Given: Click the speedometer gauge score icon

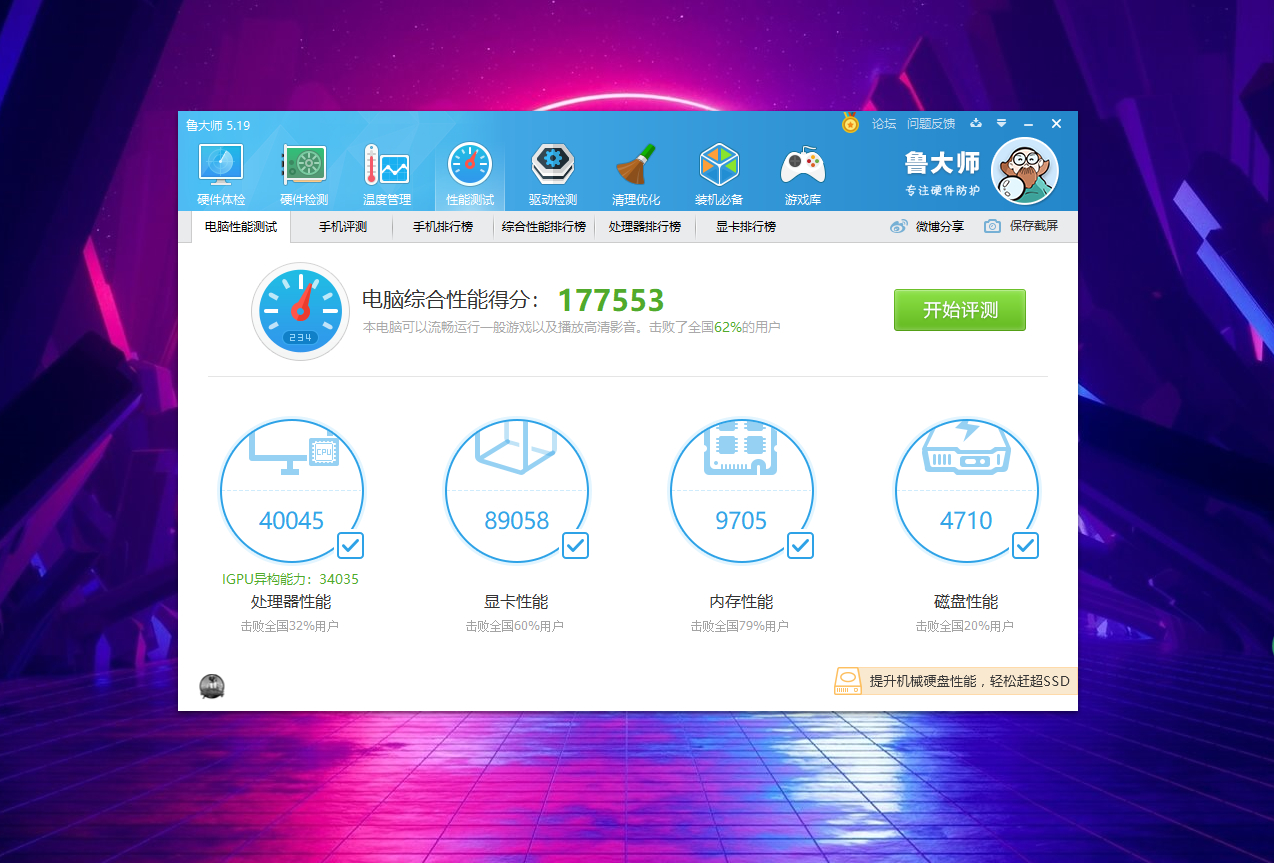Looking at the screenshot, I should [x=301, y=310].
